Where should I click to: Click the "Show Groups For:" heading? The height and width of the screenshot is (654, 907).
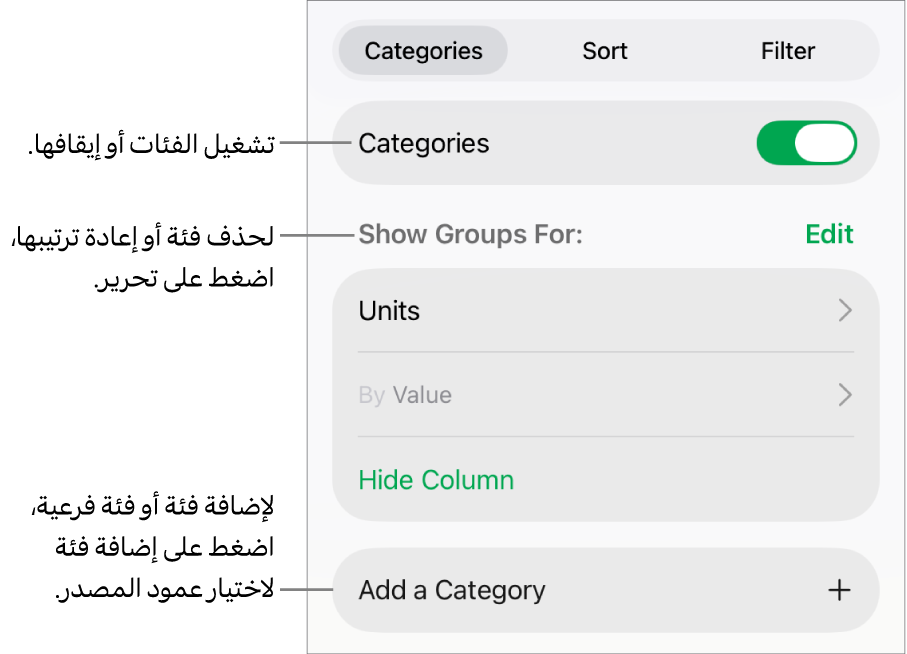tap(470, 235)
